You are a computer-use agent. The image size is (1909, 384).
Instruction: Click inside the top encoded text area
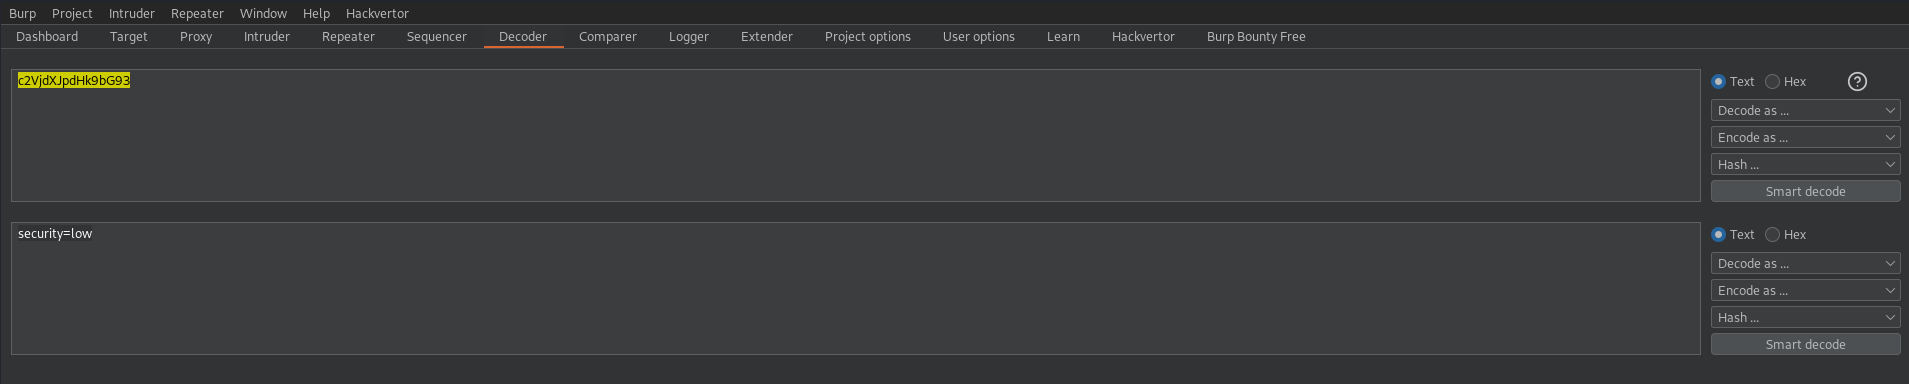coord(855,136)
